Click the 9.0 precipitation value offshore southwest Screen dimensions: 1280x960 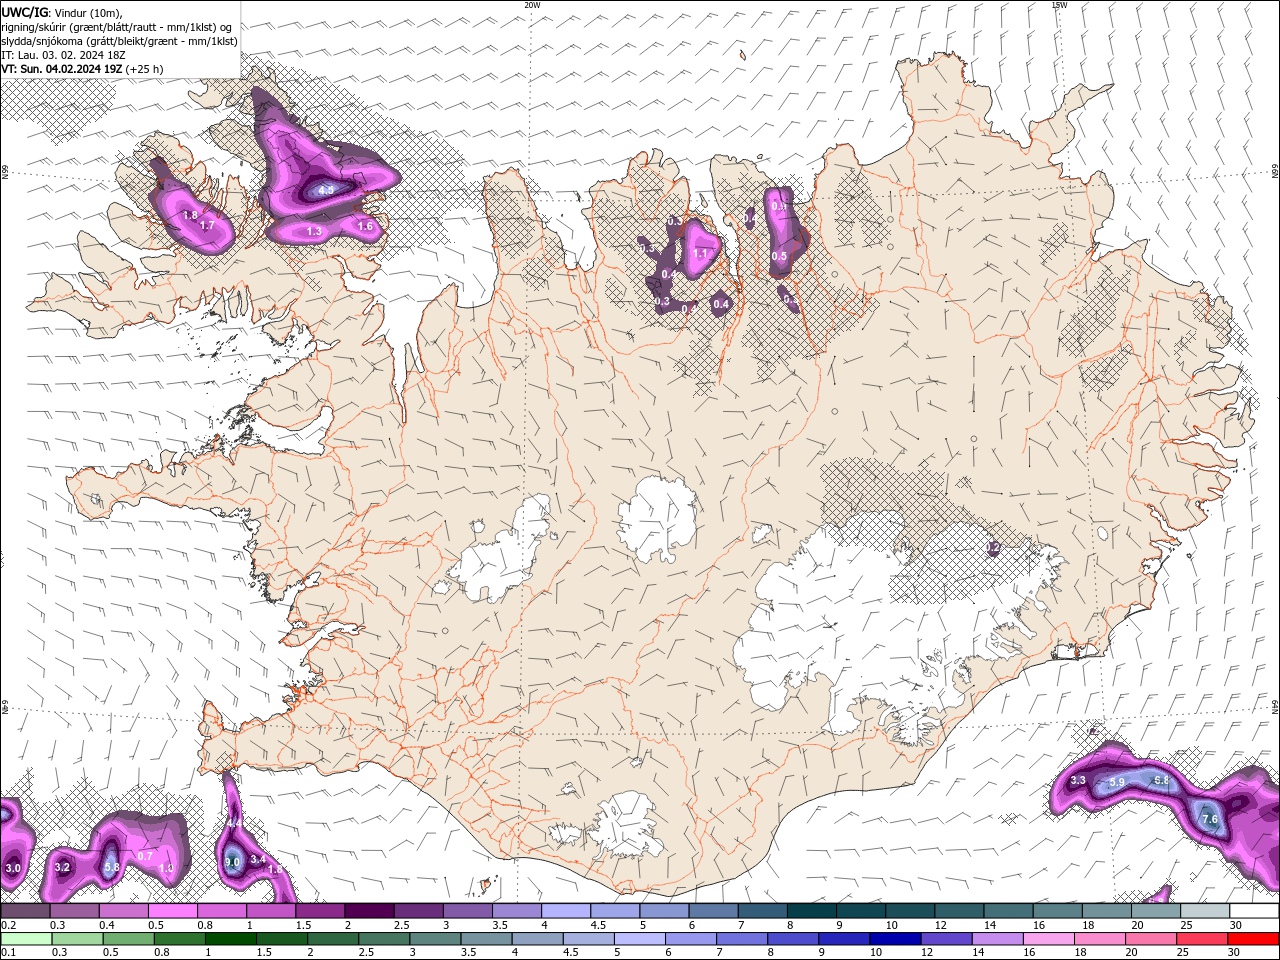click(232, 861)
